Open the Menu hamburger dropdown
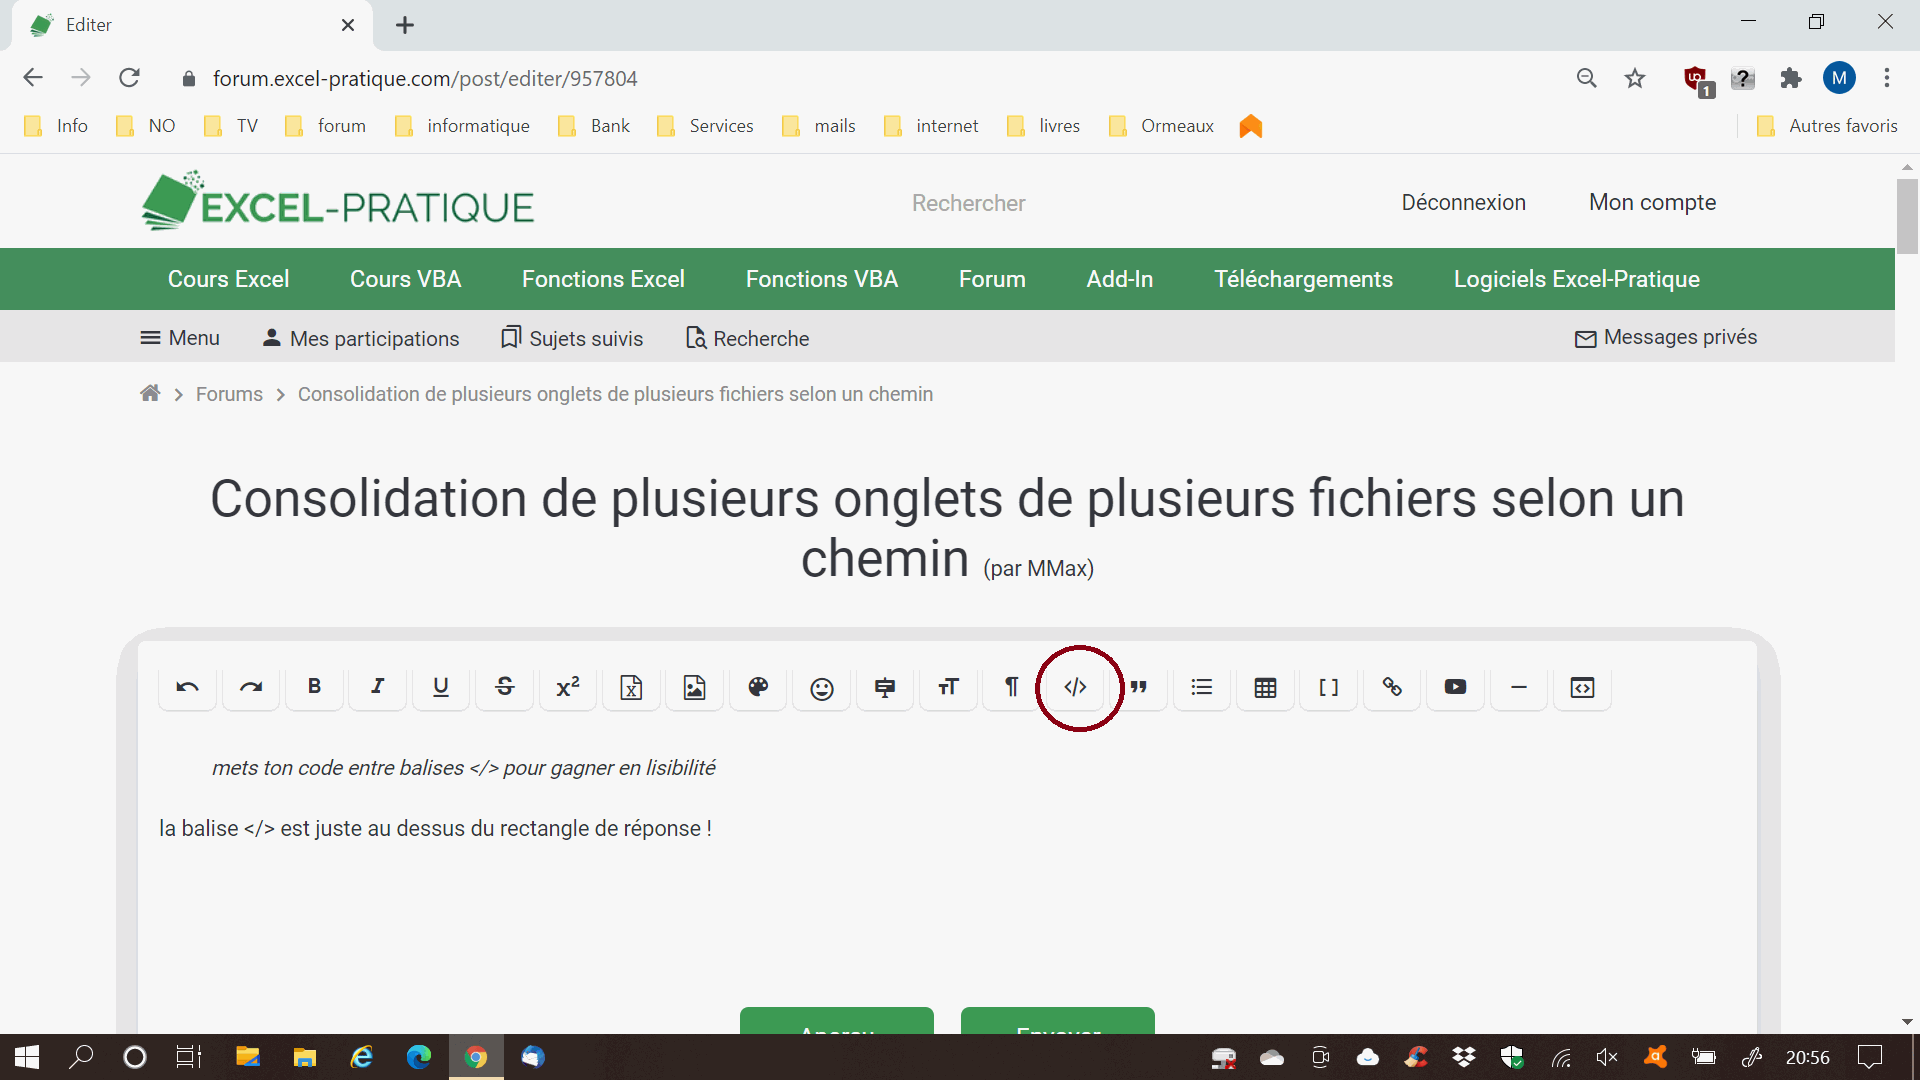 click(x=180, y=338)
